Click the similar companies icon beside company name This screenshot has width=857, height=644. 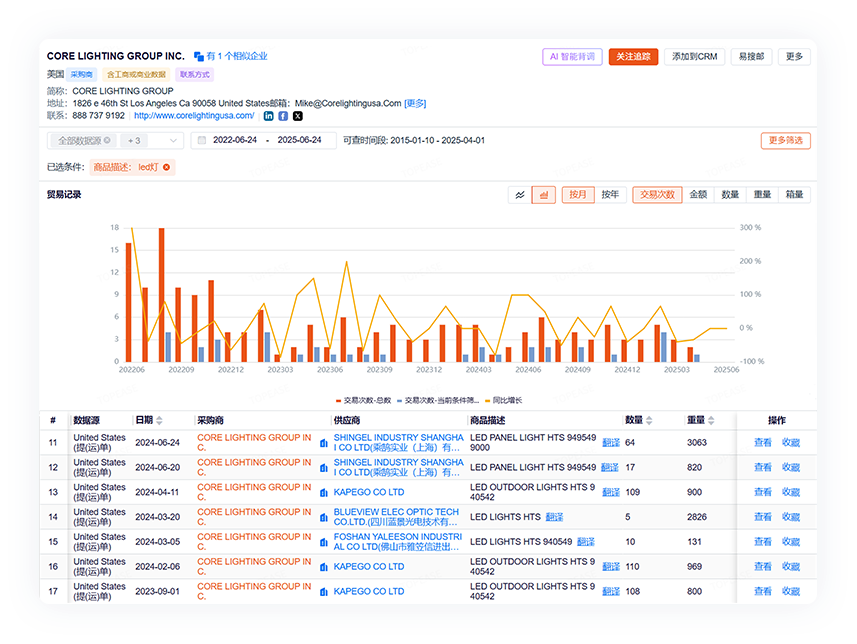click(x=199, y=57)
